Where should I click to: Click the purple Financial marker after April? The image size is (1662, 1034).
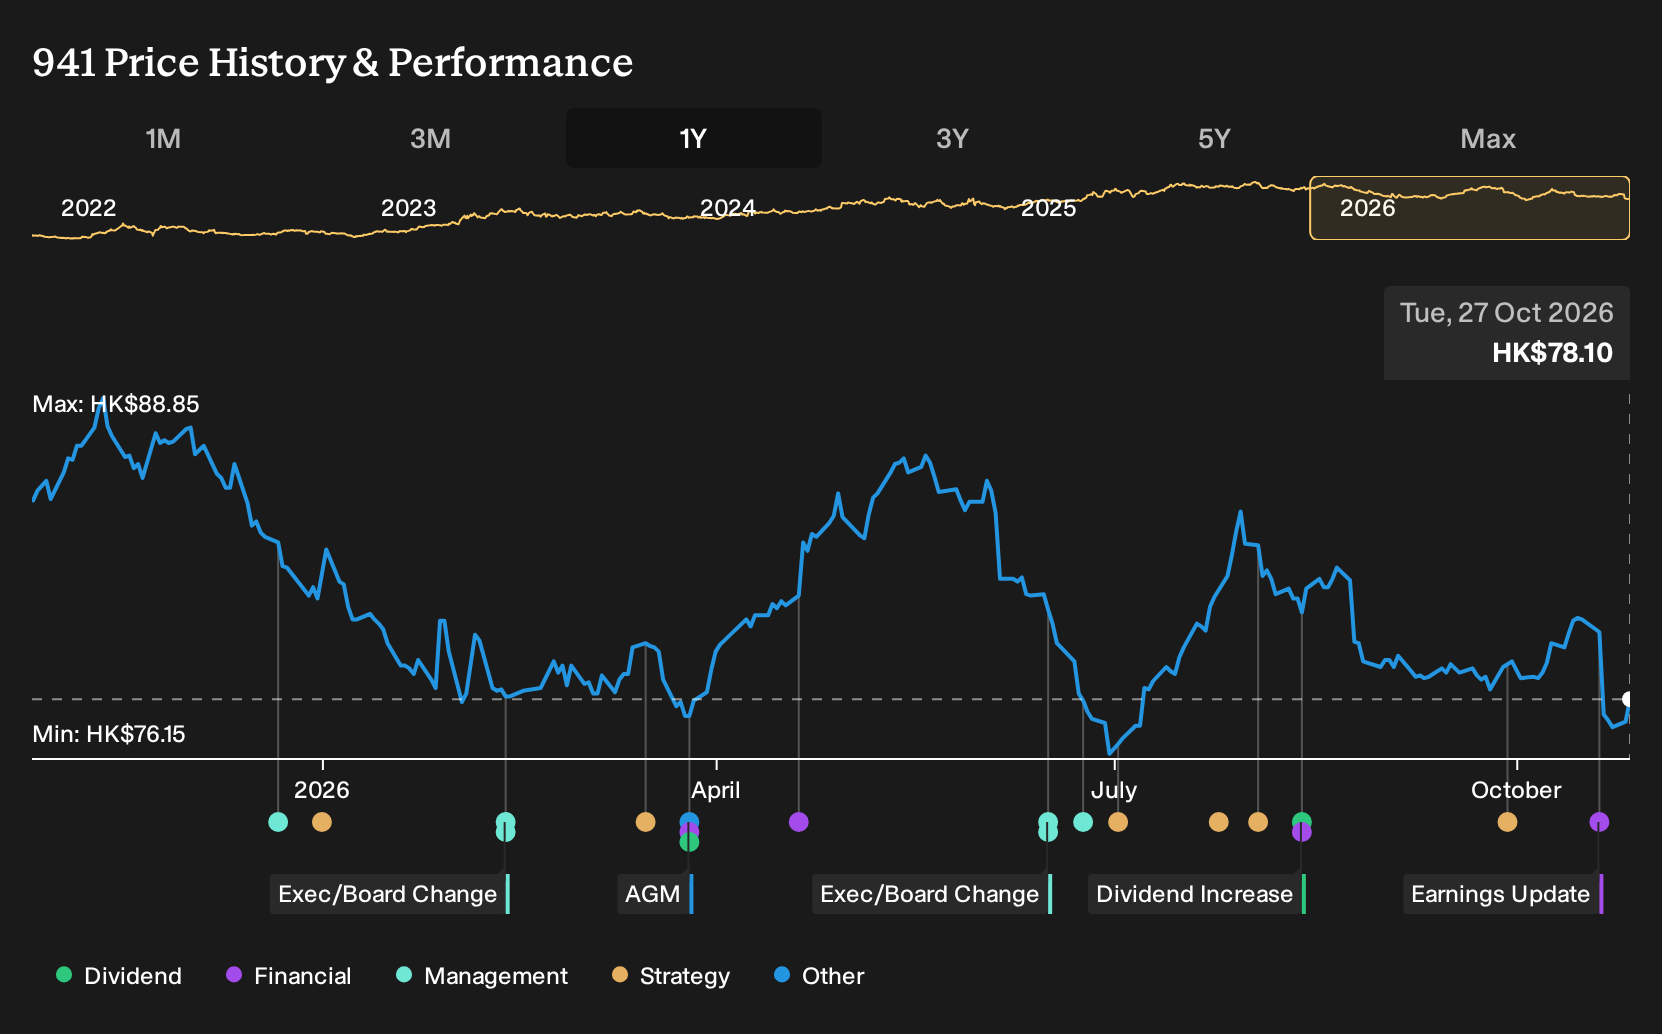pos(798,822)
